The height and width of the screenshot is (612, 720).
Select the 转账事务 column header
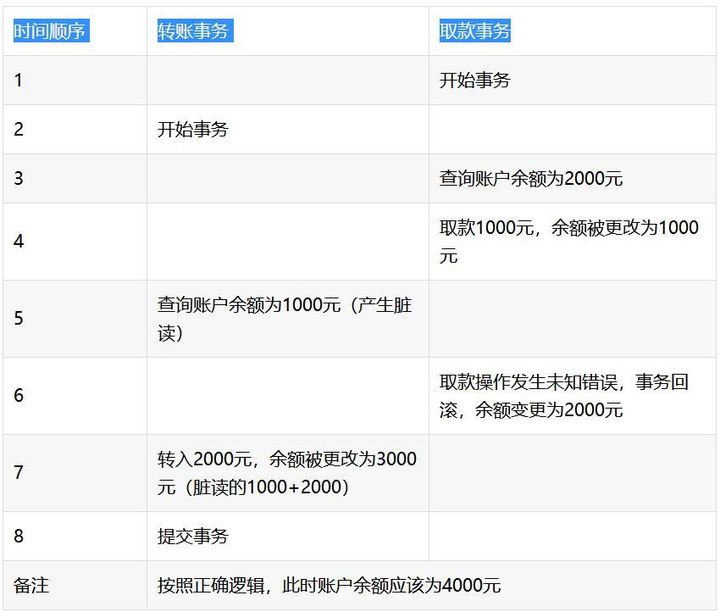click(x=193, y=31)
